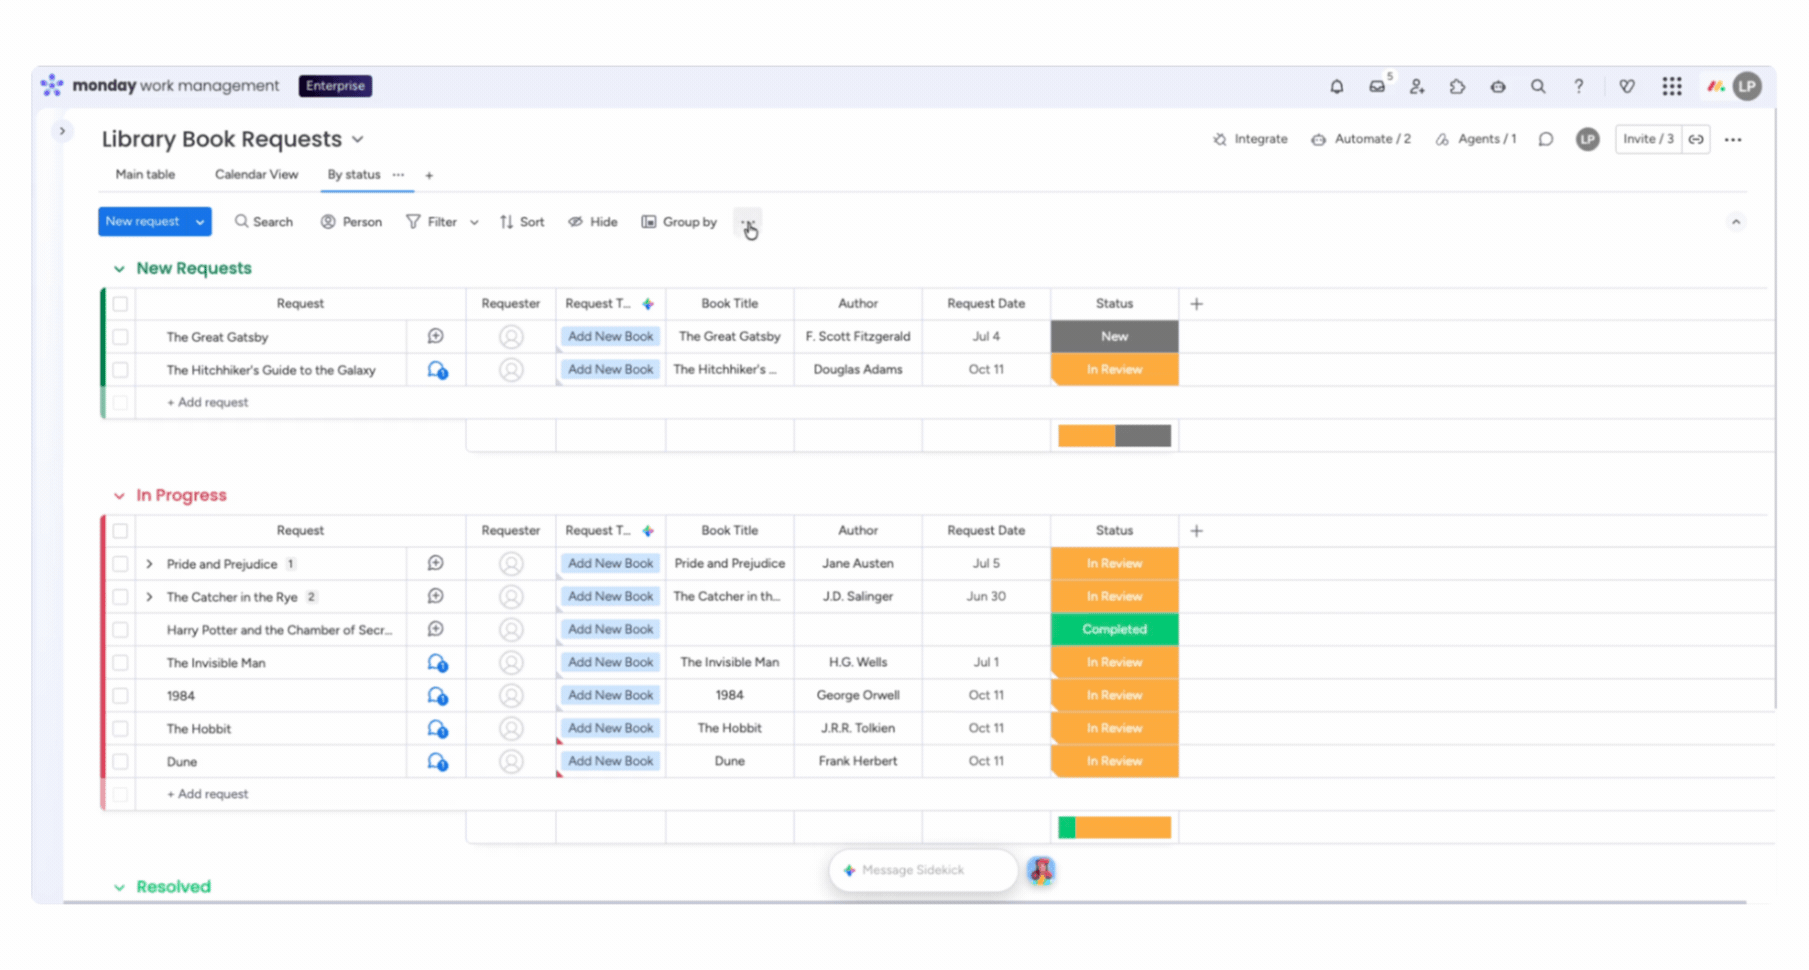Add a new view with plus tab

(x=429, y=176)
